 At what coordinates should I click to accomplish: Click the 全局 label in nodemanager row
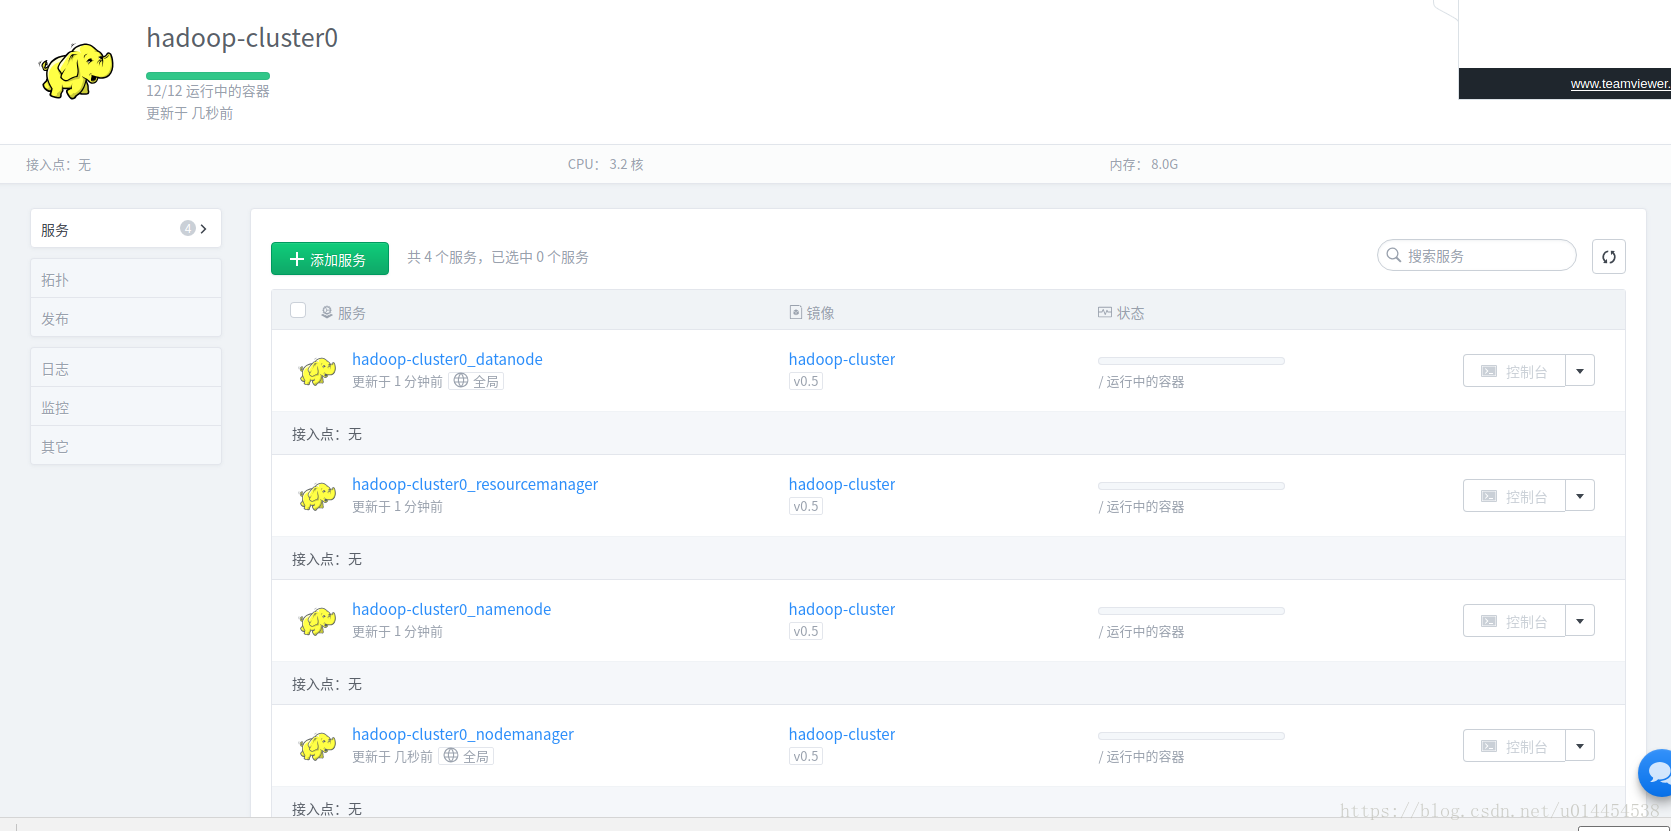(476, 757)
